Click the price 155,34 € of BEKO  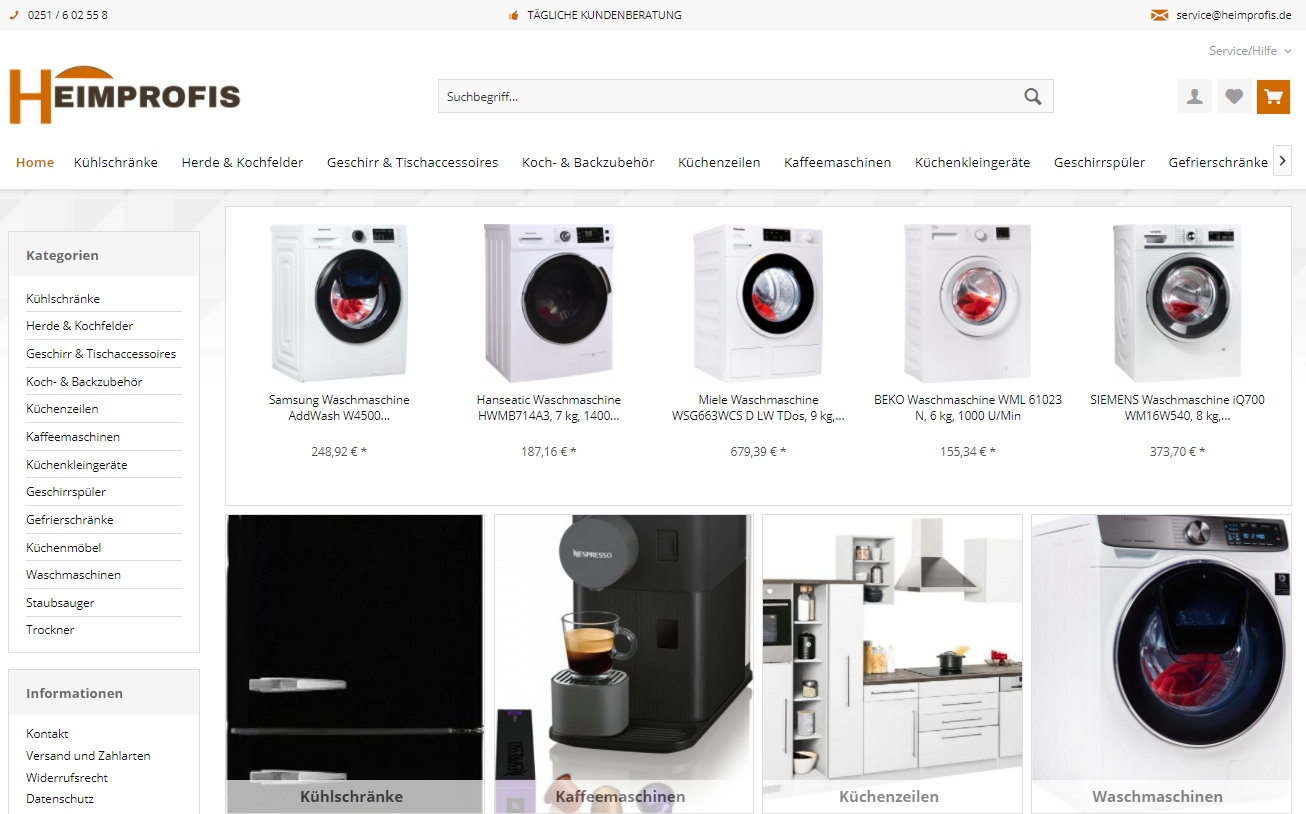968,452
